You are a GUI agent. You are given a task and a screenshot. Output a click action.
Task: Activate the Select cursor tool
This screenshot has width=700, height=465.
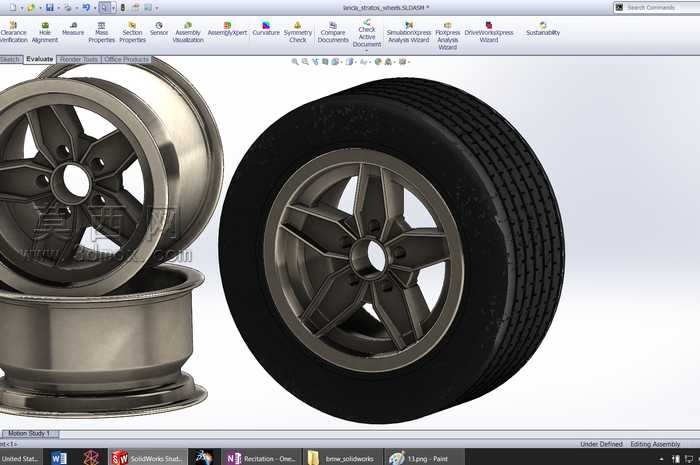[x=104, y=8]
